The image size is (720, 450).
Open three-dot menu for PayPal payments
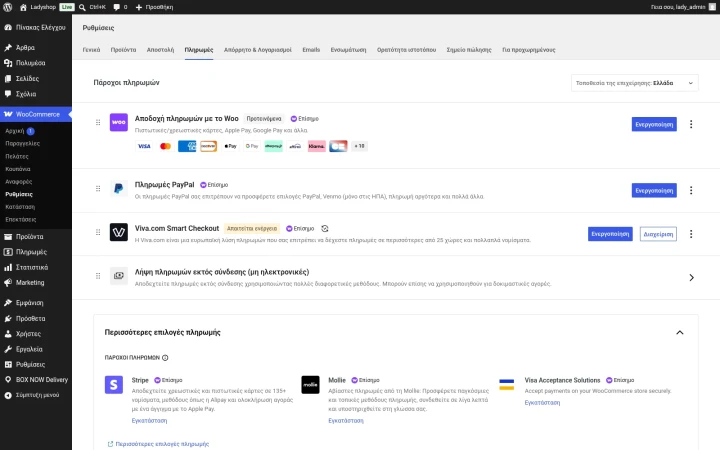(x=691, y=191)
